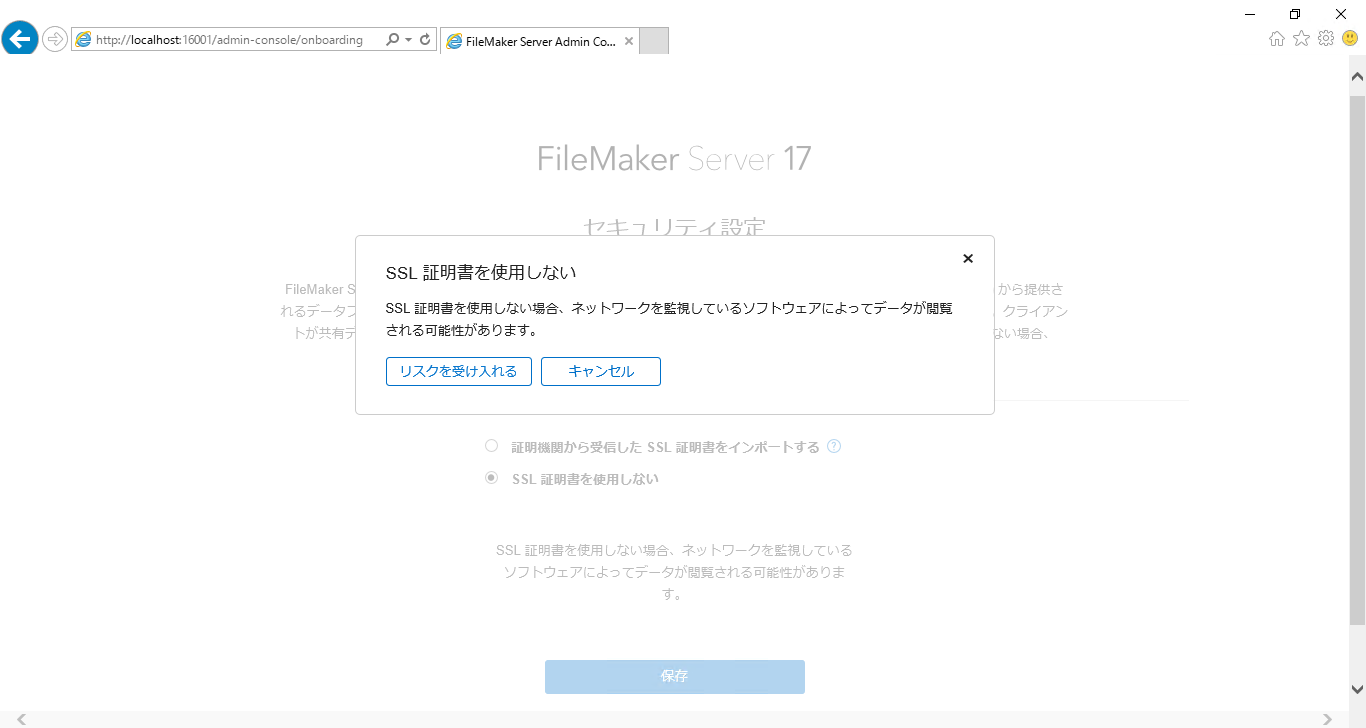Select the radio to import a CA SSL certificate
1366x728 pixels.
[x=491, y=445]
